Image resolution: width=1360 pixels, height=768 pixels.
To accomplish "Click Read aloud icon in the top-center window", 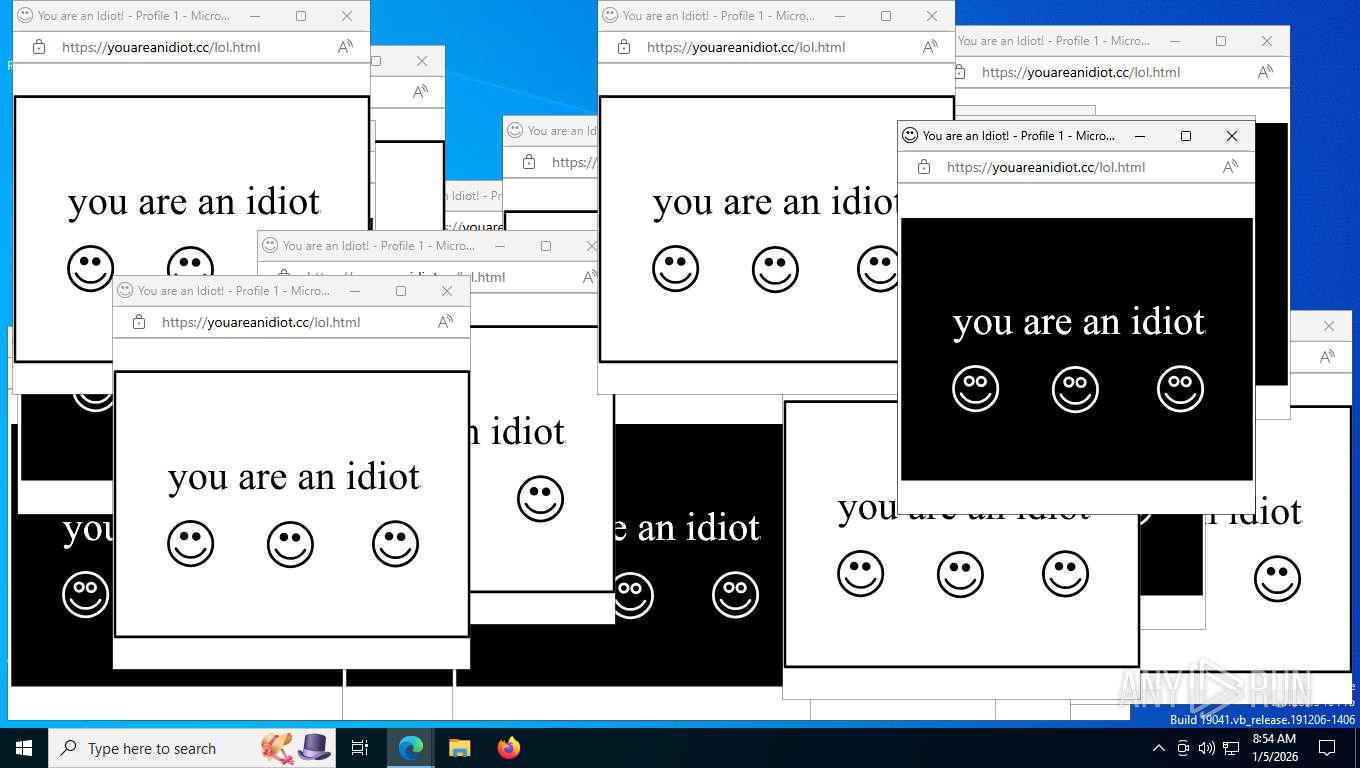I will [930, 47].
